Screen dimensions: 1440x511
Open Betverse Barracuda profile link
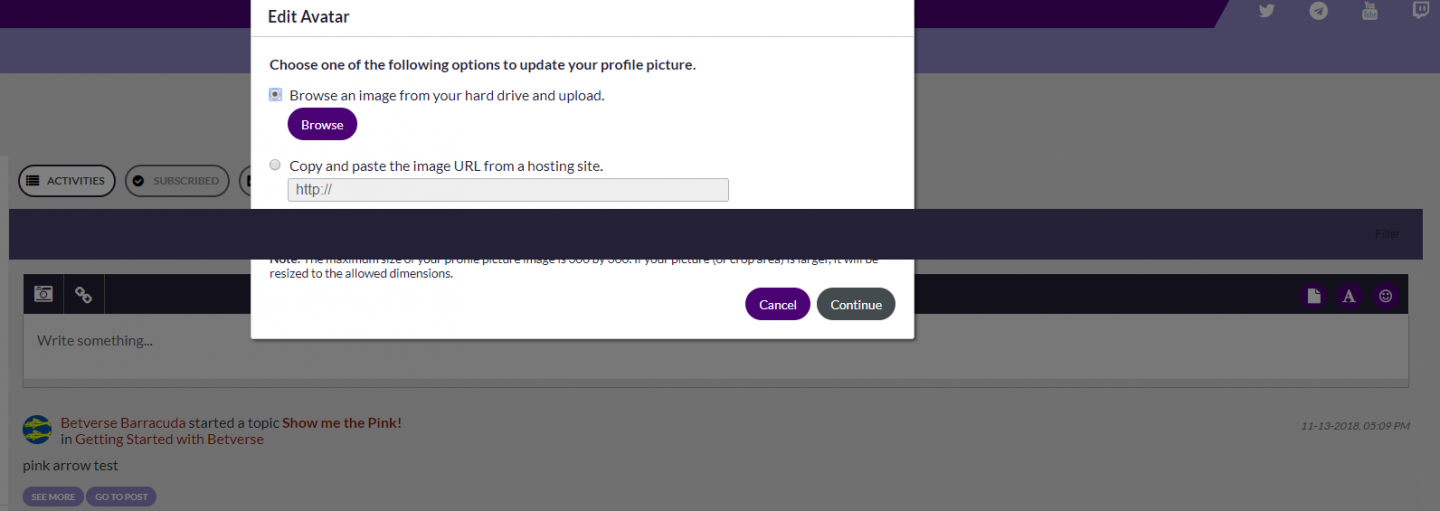click(x=123, y=423)
